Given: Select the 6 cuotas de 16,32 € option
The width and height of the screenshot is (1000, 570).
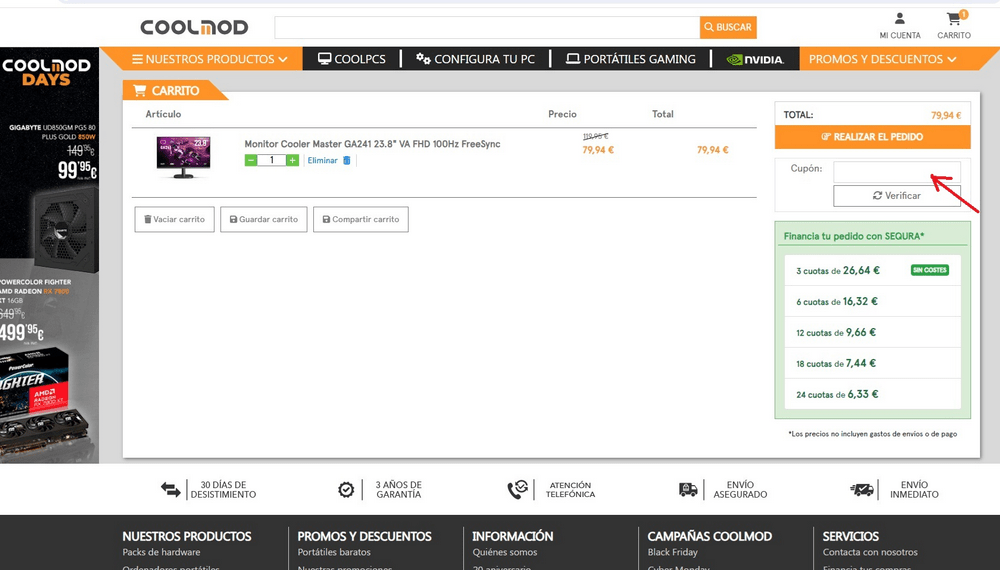Looking at the screenshot, I should pos(872,302).
